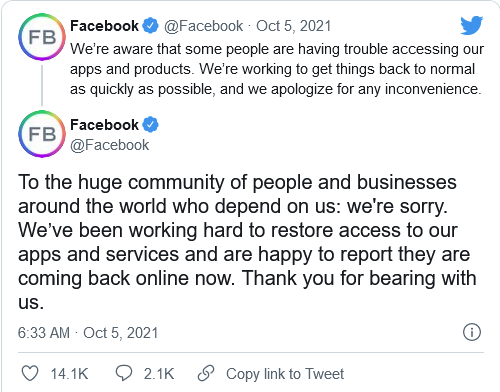The image size is (500, 392).
Task: Click the FB avatar on main tweet
Action: coord(42,134)
